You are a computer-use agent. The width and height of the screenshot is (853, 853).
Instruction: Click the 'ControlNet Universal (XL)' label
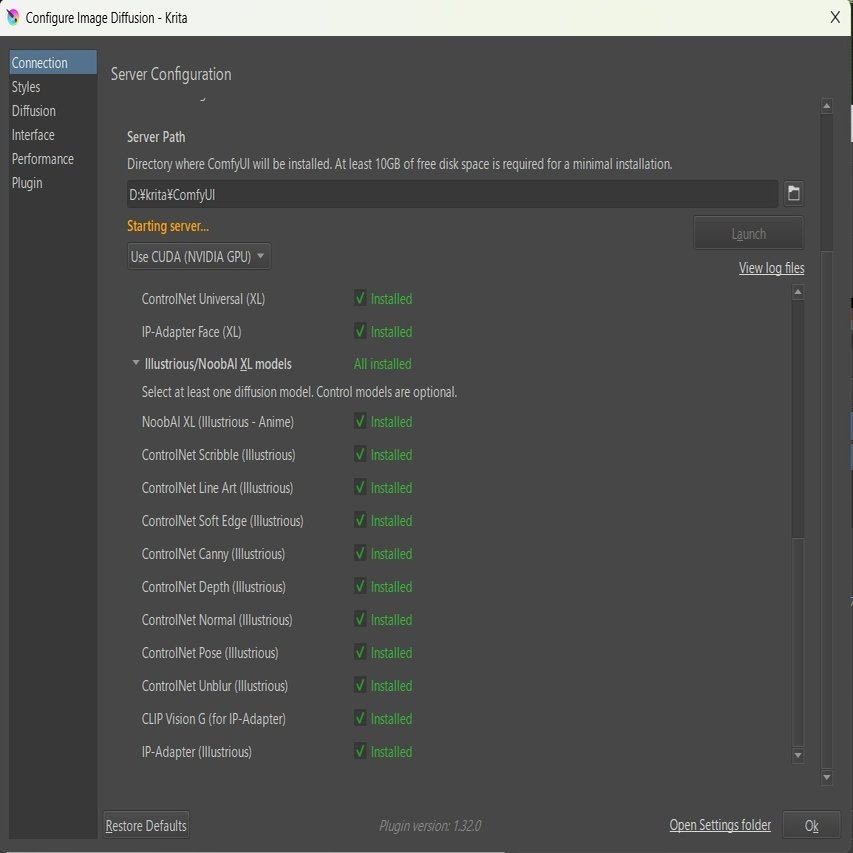click(x=203, y=299)
